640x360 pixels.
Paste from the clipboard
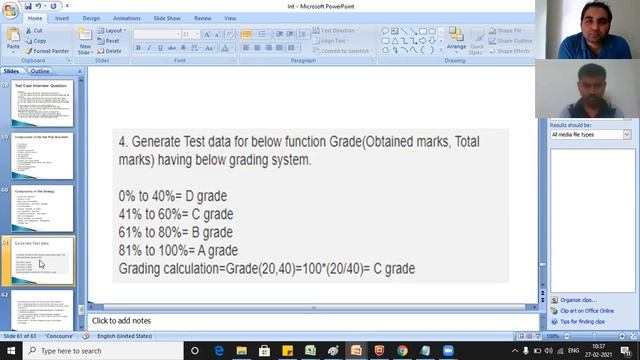pos(13,41)
